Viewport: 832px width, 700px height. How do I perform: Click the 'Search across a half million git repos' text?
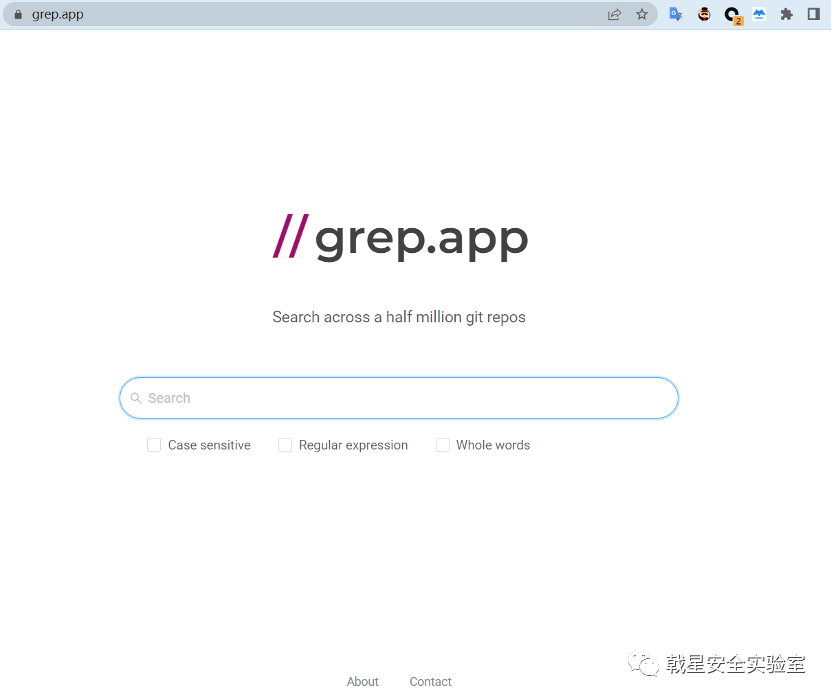pos(399,317)
